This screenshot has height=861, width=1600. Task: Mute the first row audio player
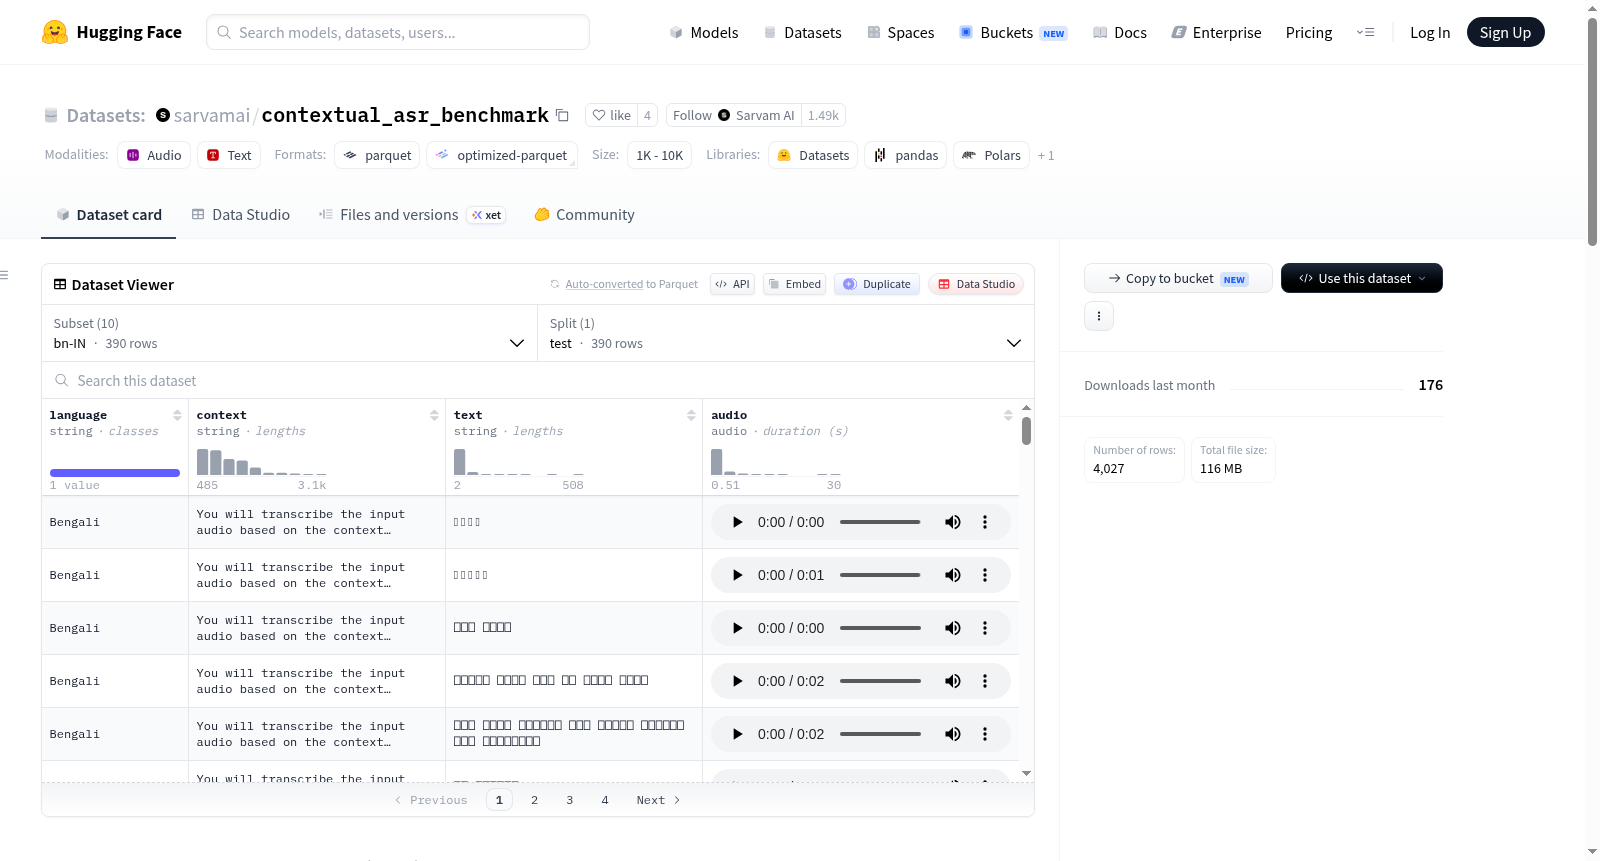953,522
